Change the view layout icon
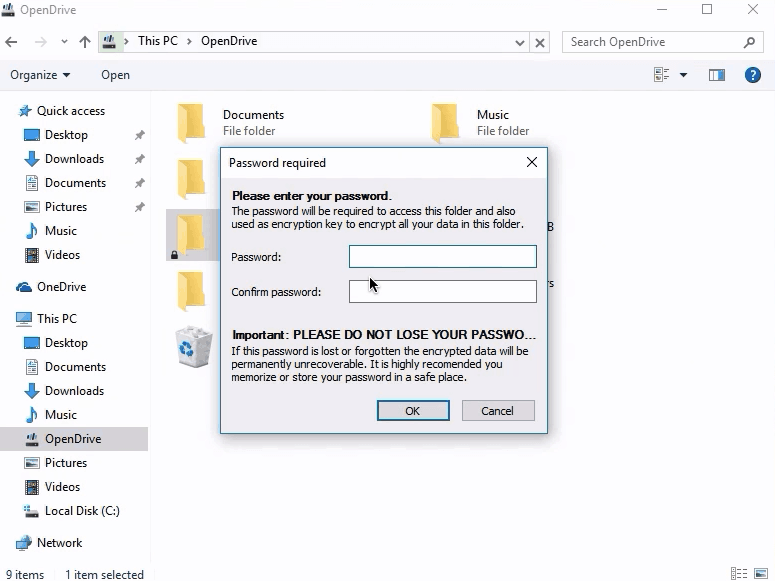 (x=661, y=75)
